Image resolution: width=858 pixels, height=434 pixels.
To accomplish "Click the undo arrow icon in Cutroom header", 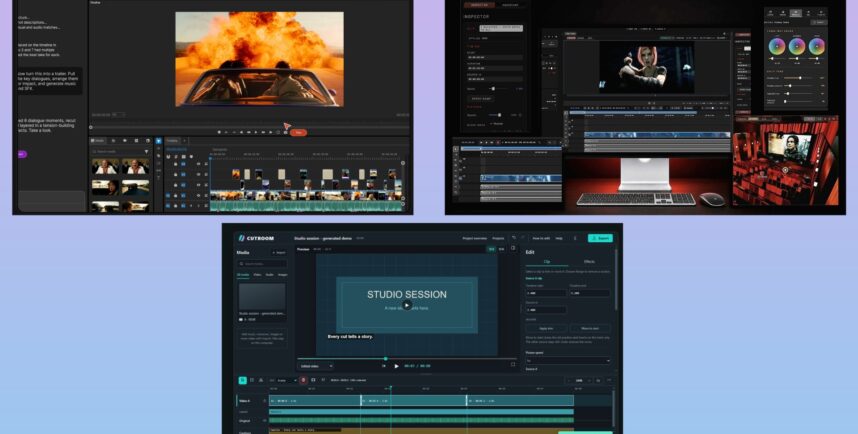I will tap(513, 238).
